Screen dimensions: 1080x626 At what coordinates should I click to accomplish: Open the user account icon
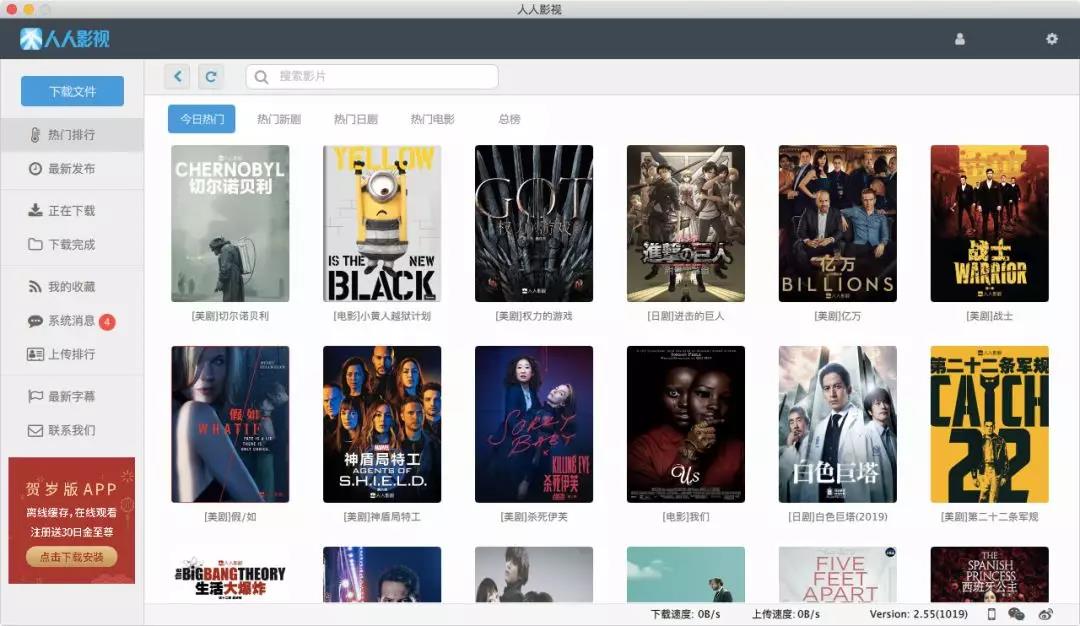(959, 39)
